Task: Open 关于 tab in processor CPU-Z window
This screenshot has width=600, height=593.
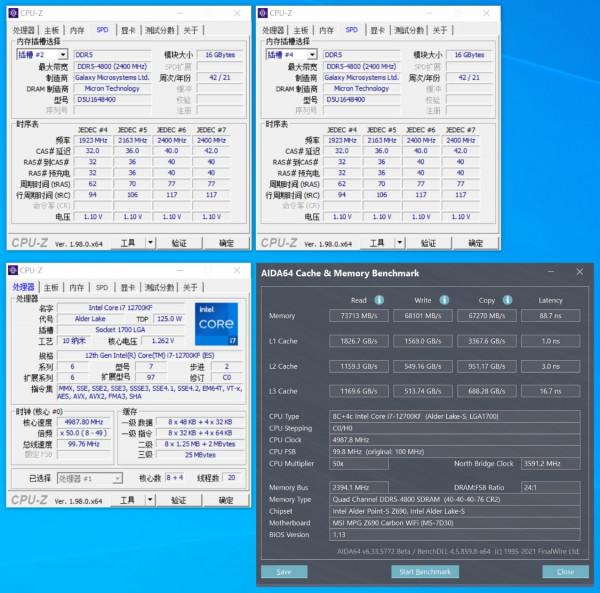Action: click(x=190, y=287)
